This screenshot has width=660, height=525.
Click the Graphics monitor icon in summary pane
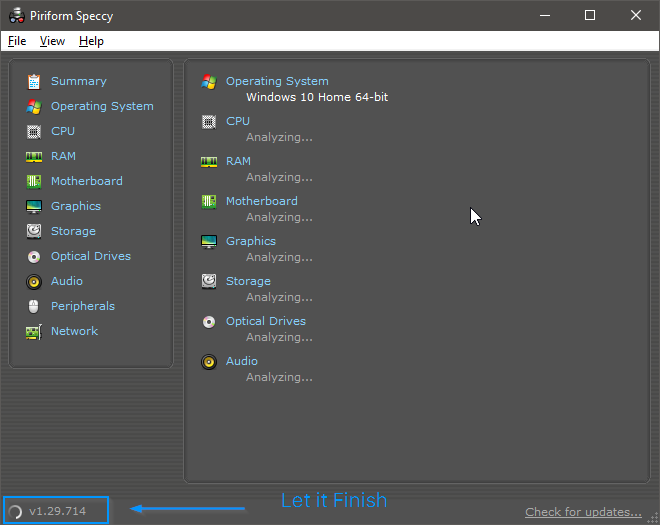pyautogui.click(x=209, y=242)
